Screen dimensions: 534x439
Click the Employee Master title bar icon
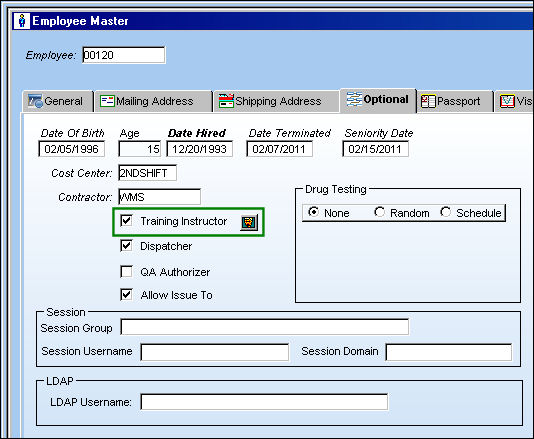click(22, 21)
